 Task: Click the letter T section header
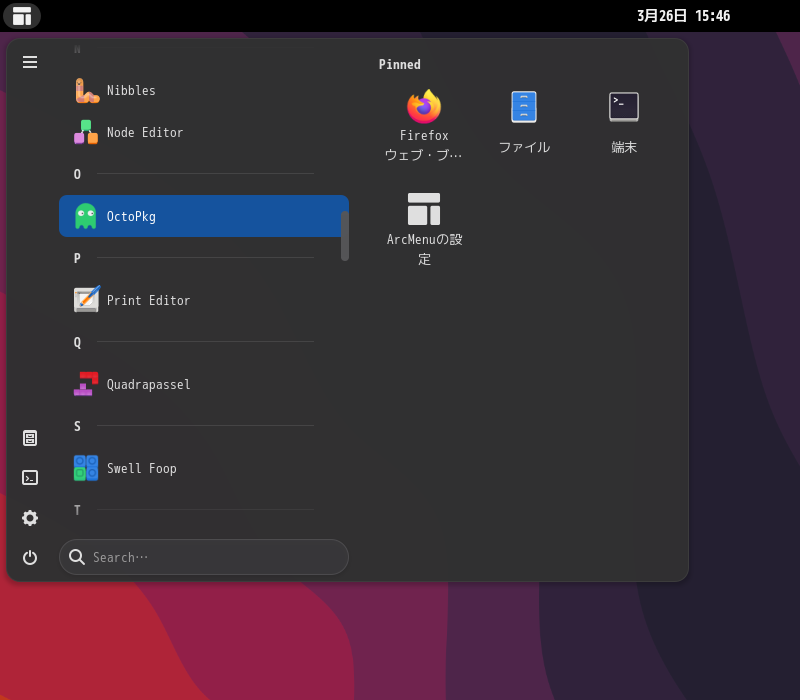[x=77, y=510]
